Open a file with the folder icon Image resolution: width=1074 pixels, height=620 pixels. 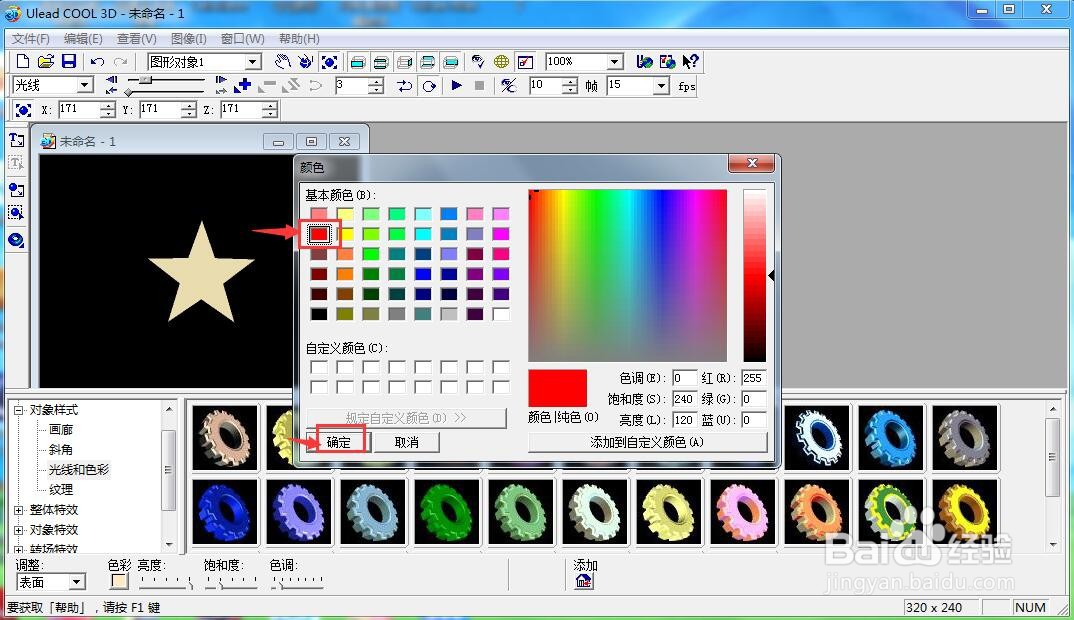[46, 62]
